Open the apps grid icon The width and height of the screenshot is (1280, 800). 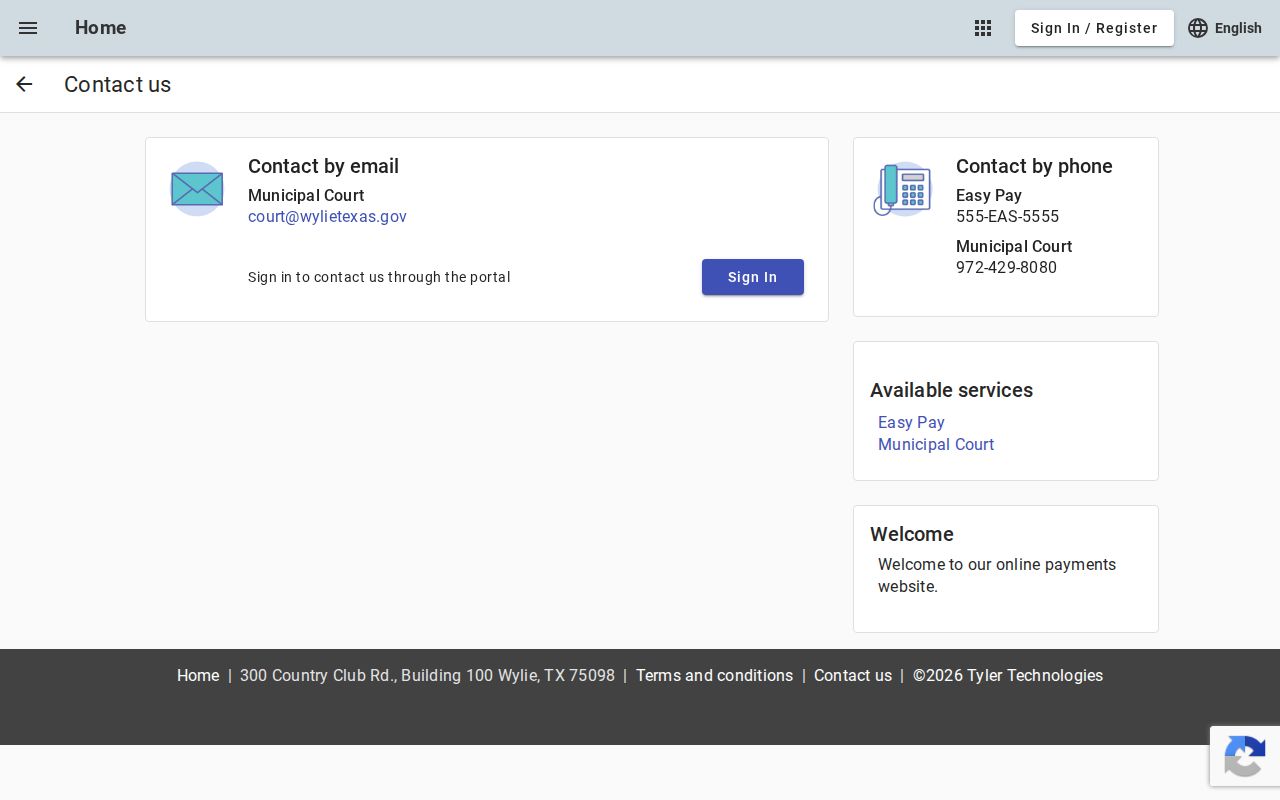pyautogui.click(x=983, y=28)
